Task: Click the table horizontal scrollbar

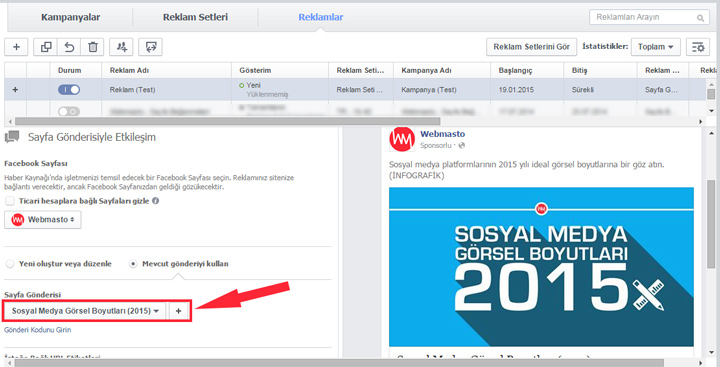Action: pos(227,121)
